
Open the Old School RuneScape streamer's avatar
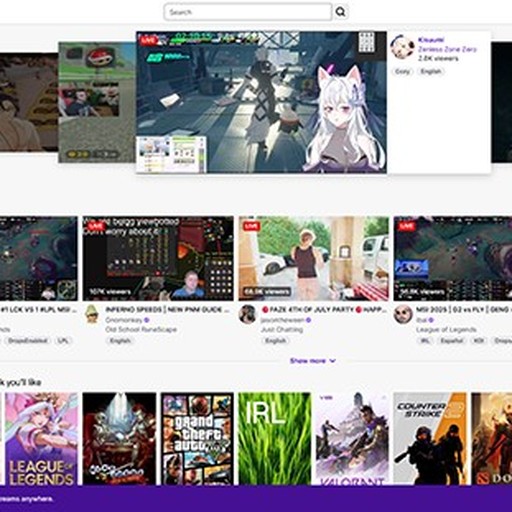[92, 314]
